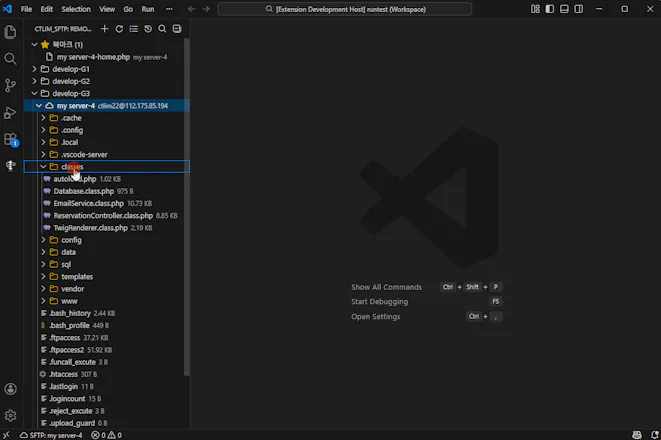The height and width of the screenshot is (440, 661).
Task: Expand the .vscode-server folder
Action: [x=43, y=154]
